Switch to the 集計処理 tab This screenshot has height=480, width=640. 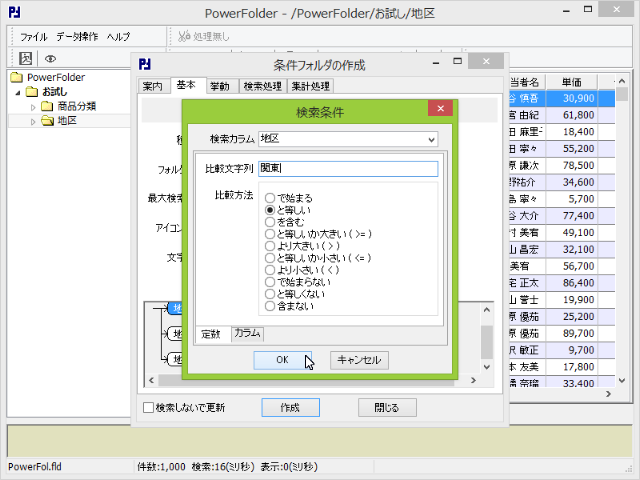tap(311, 86)
